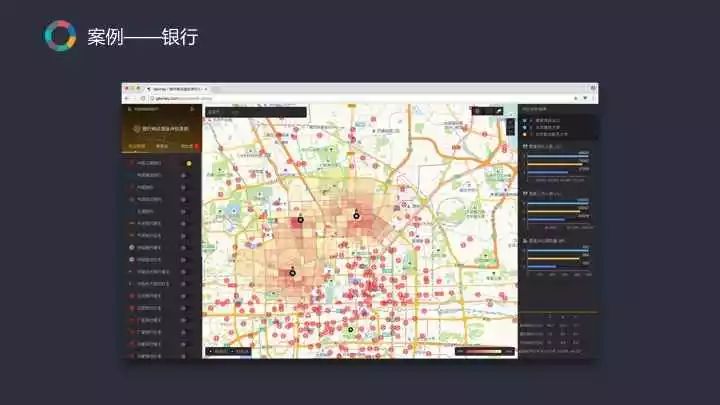Image resolution: width=720 pixels, height=405 pixels.
Task: Click the browser back arrow button
Action: pyautogui.click(x=127, y=98)
